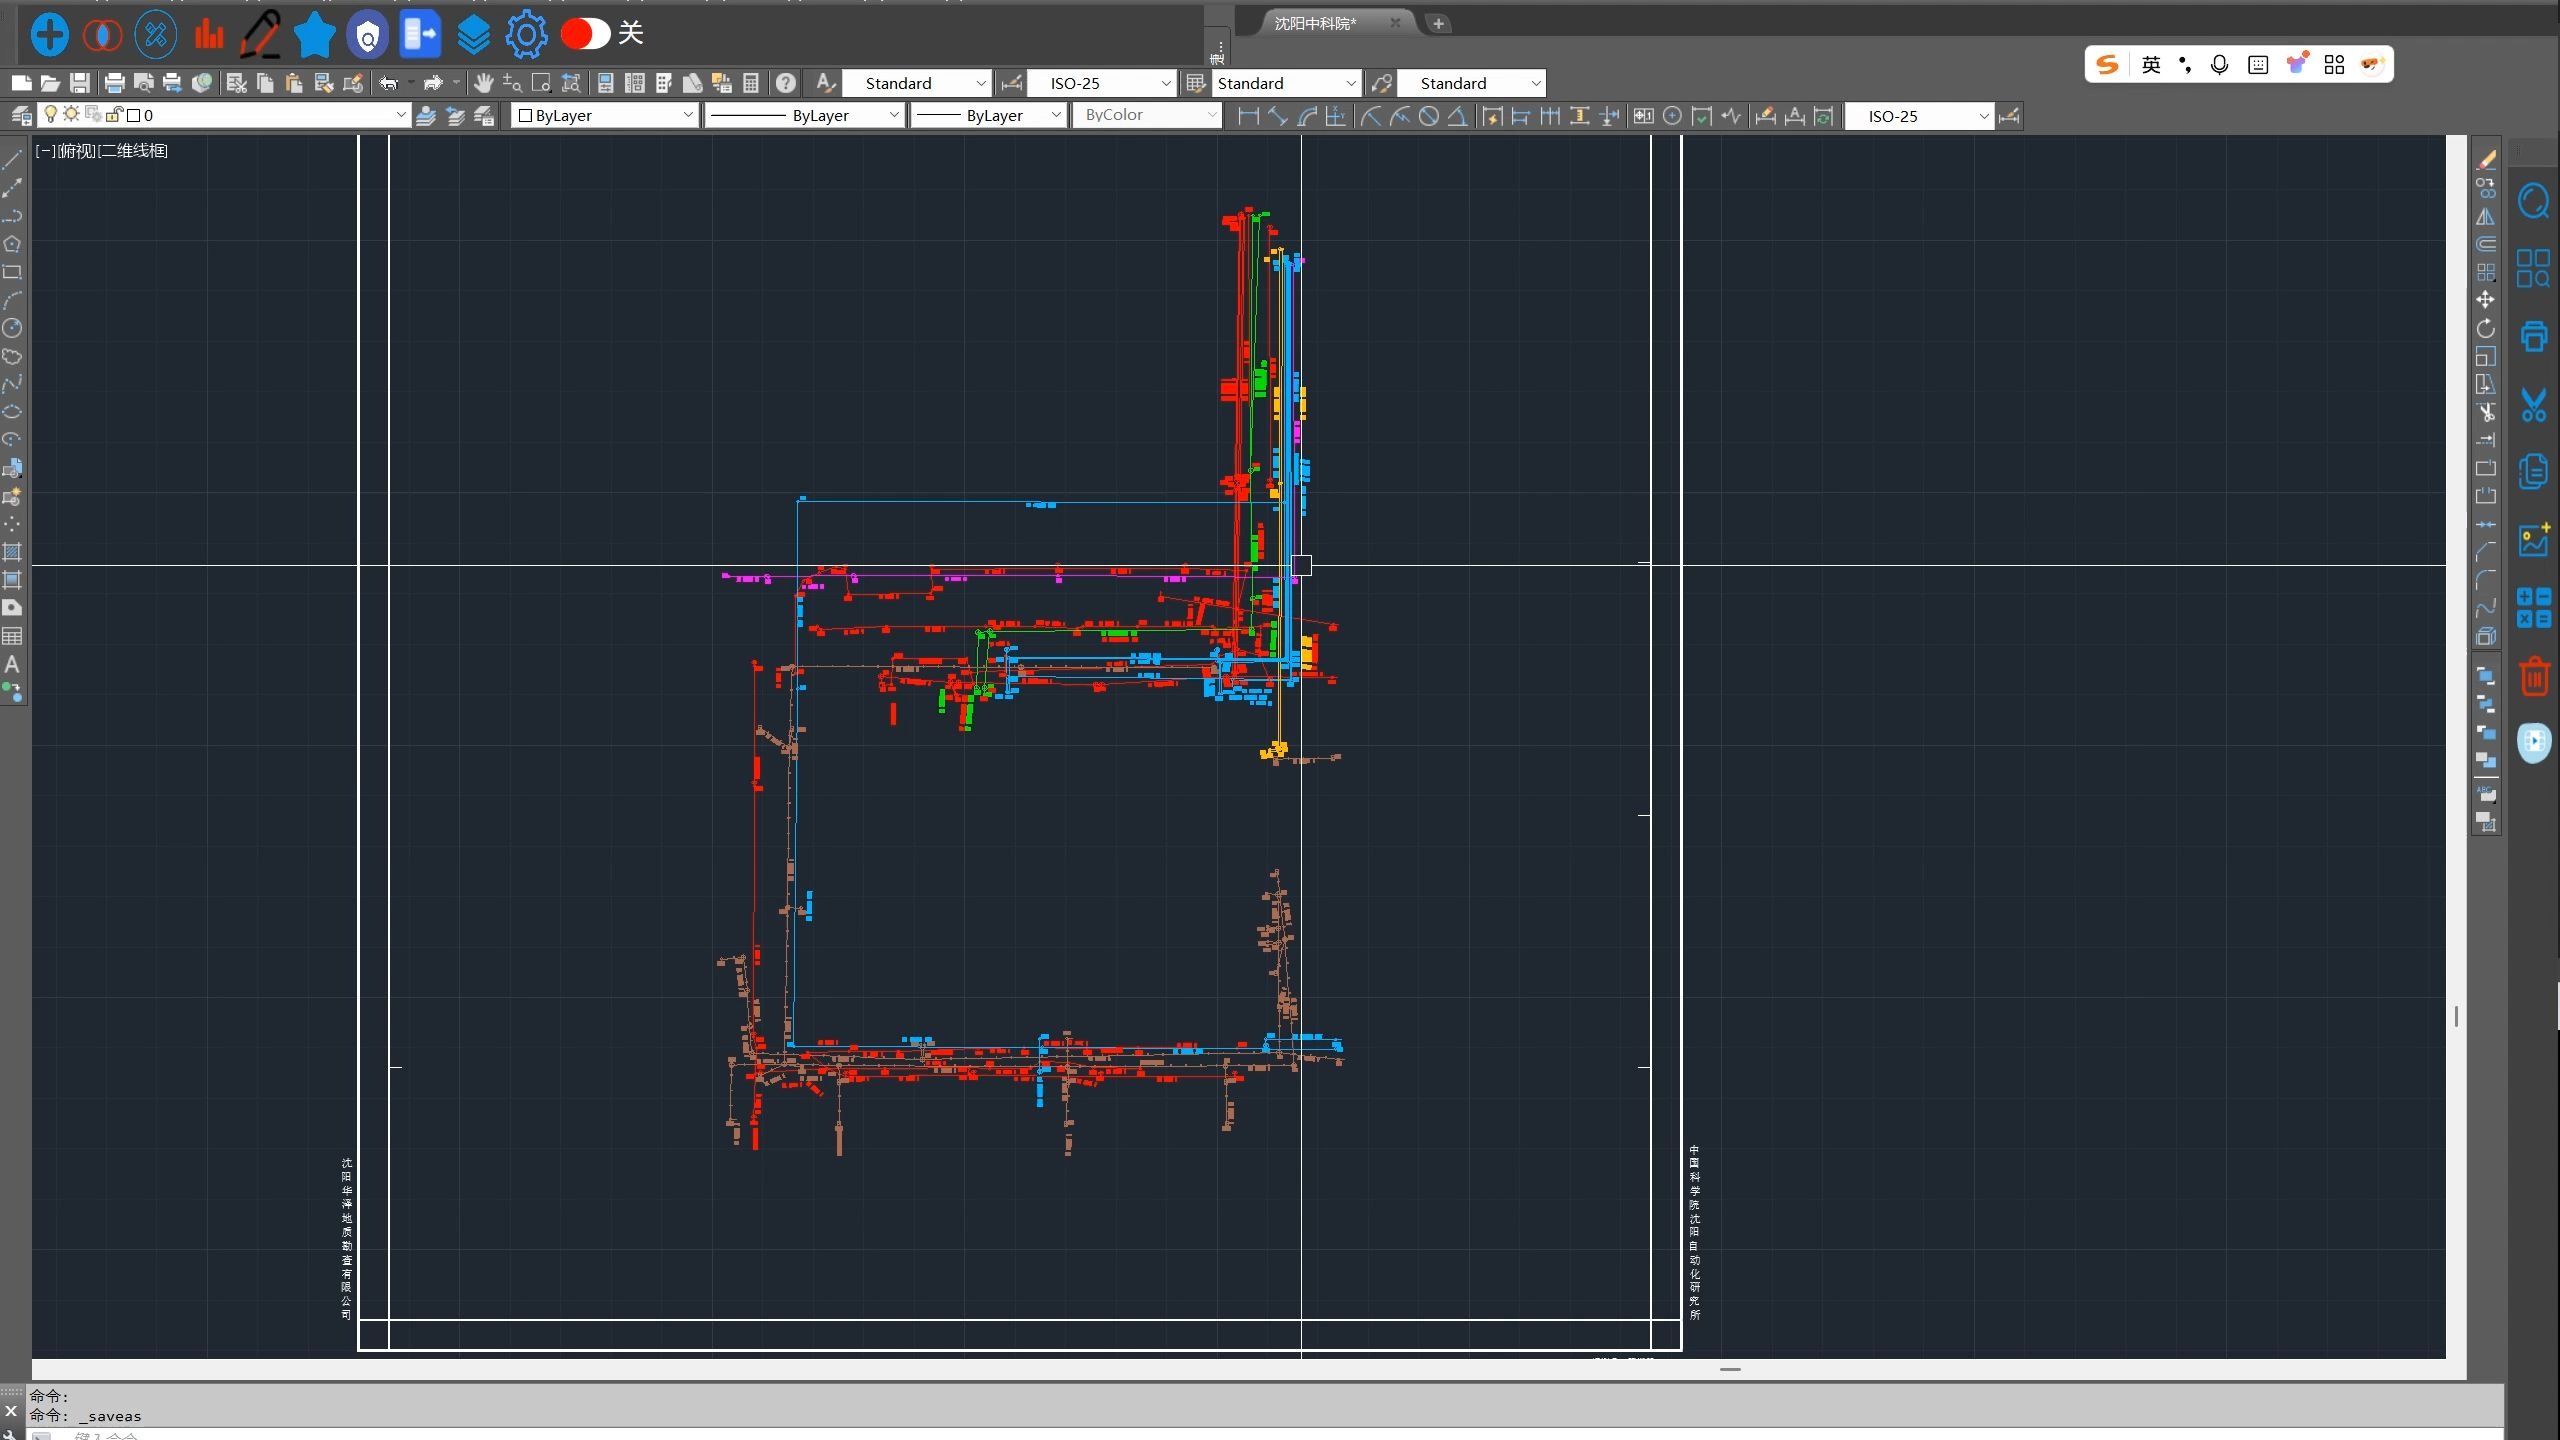Click the blue plus circle plugin icon
Screen dimensions: 2560x1440
click(x=49, y=34)
